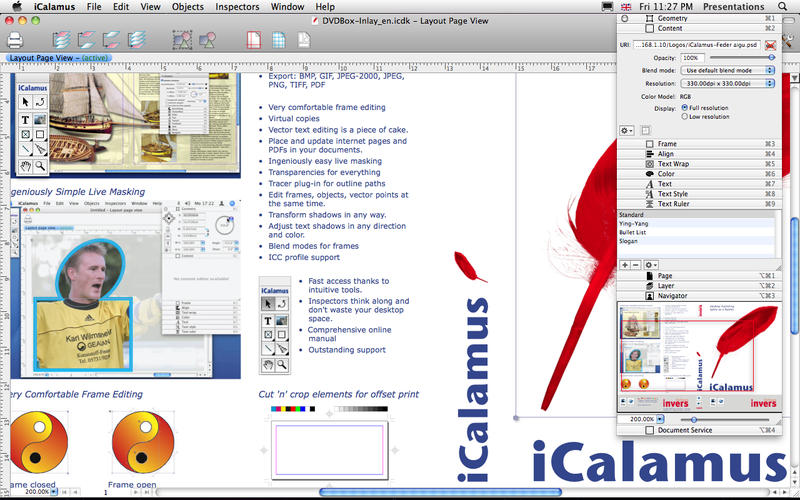Open Spotlight search in the menu bar
Screen dimensions: 800x500
783,7
